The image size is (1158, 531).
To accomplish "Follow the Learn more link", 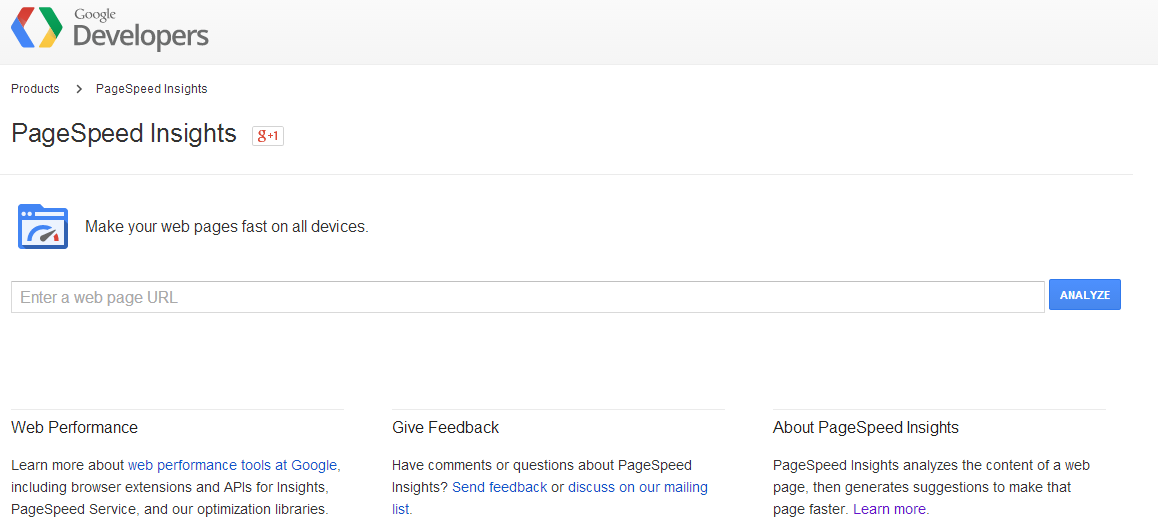I will tap(891, 510).
